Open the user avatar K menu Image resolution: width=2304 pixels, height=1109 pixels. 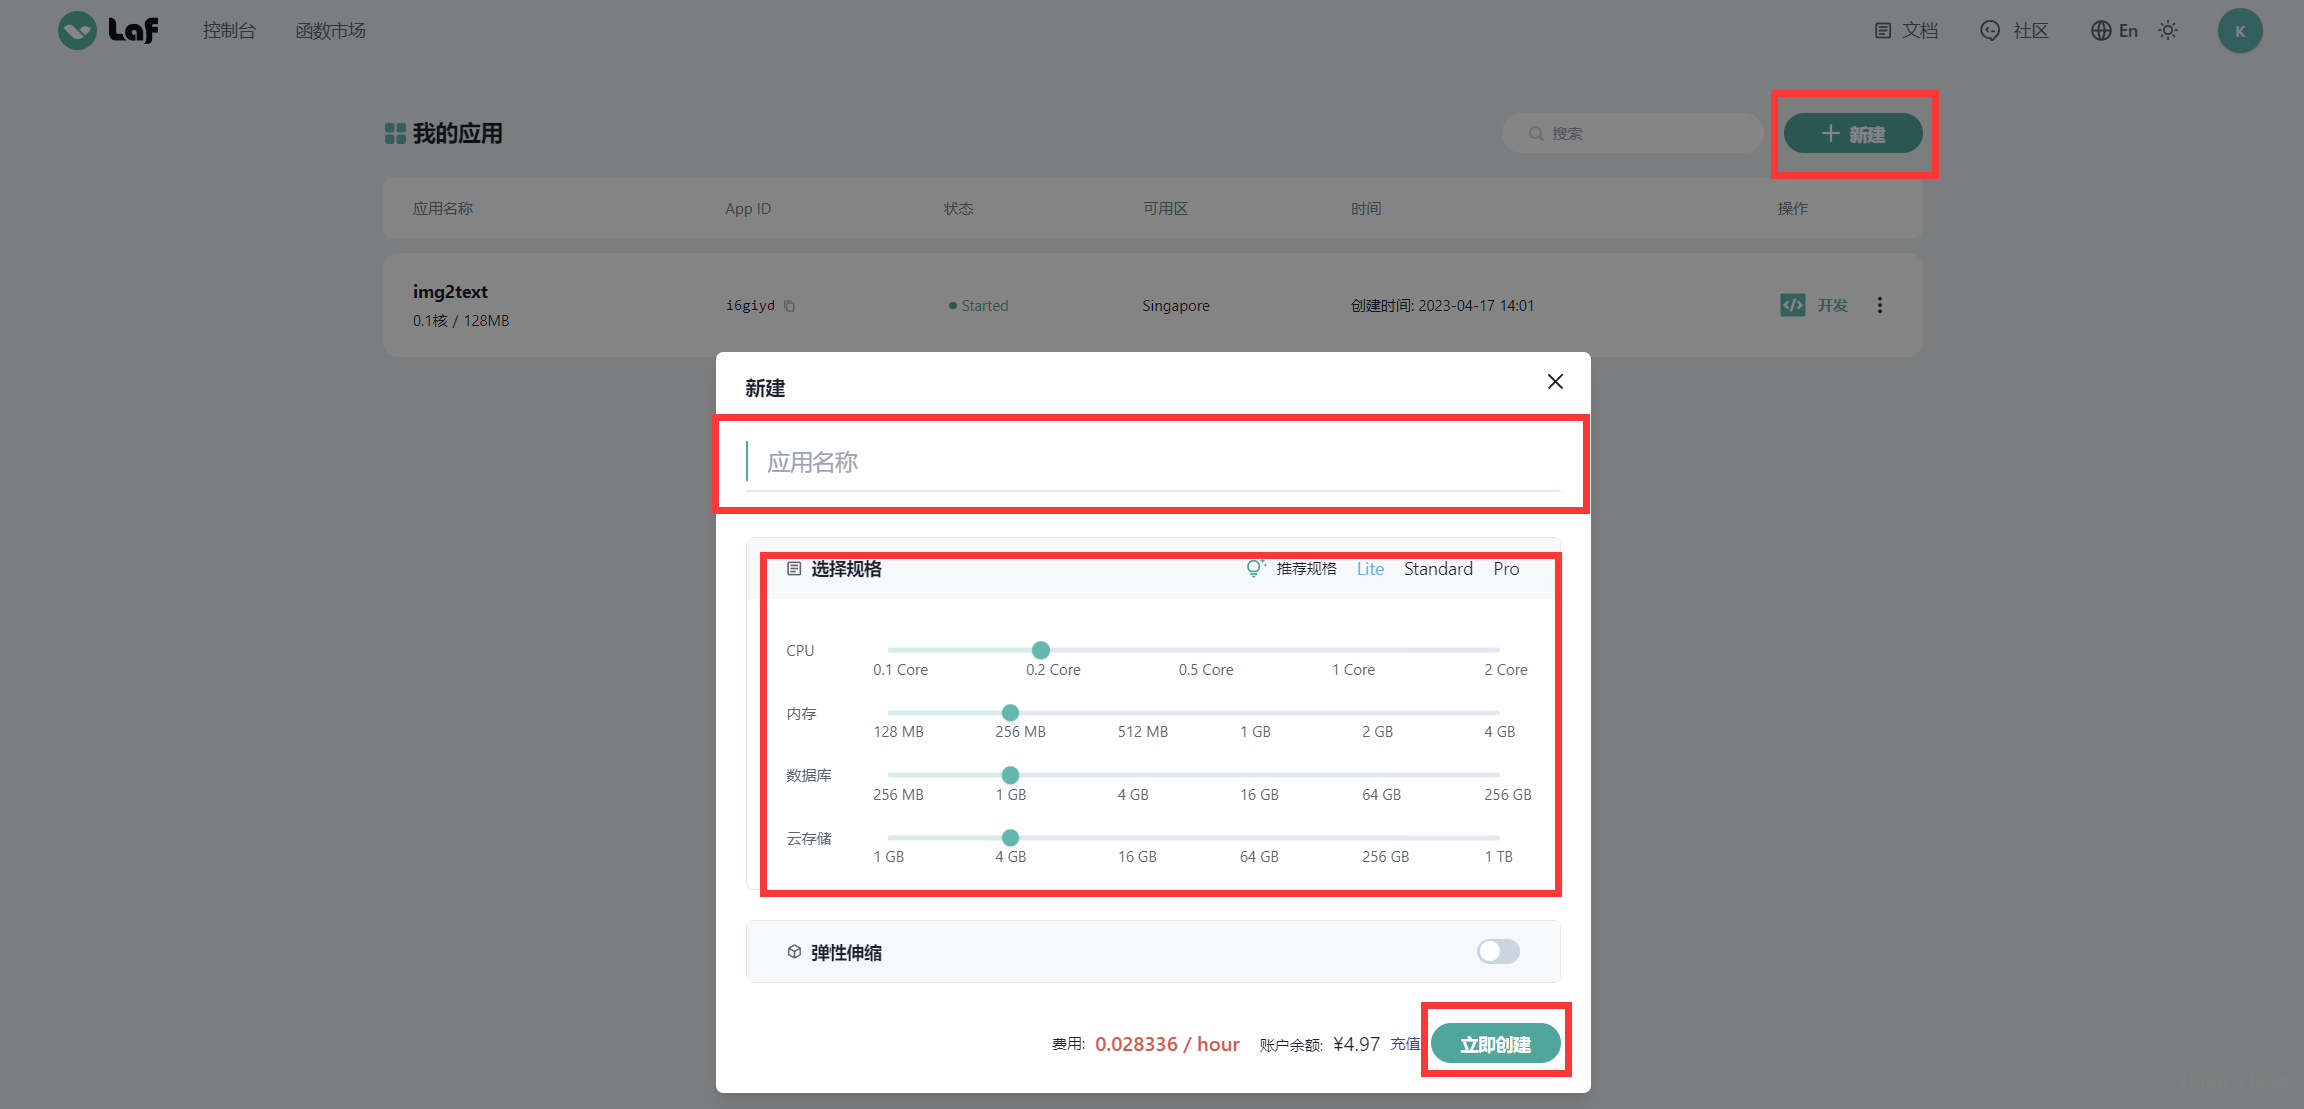[x=2239, y=31]
